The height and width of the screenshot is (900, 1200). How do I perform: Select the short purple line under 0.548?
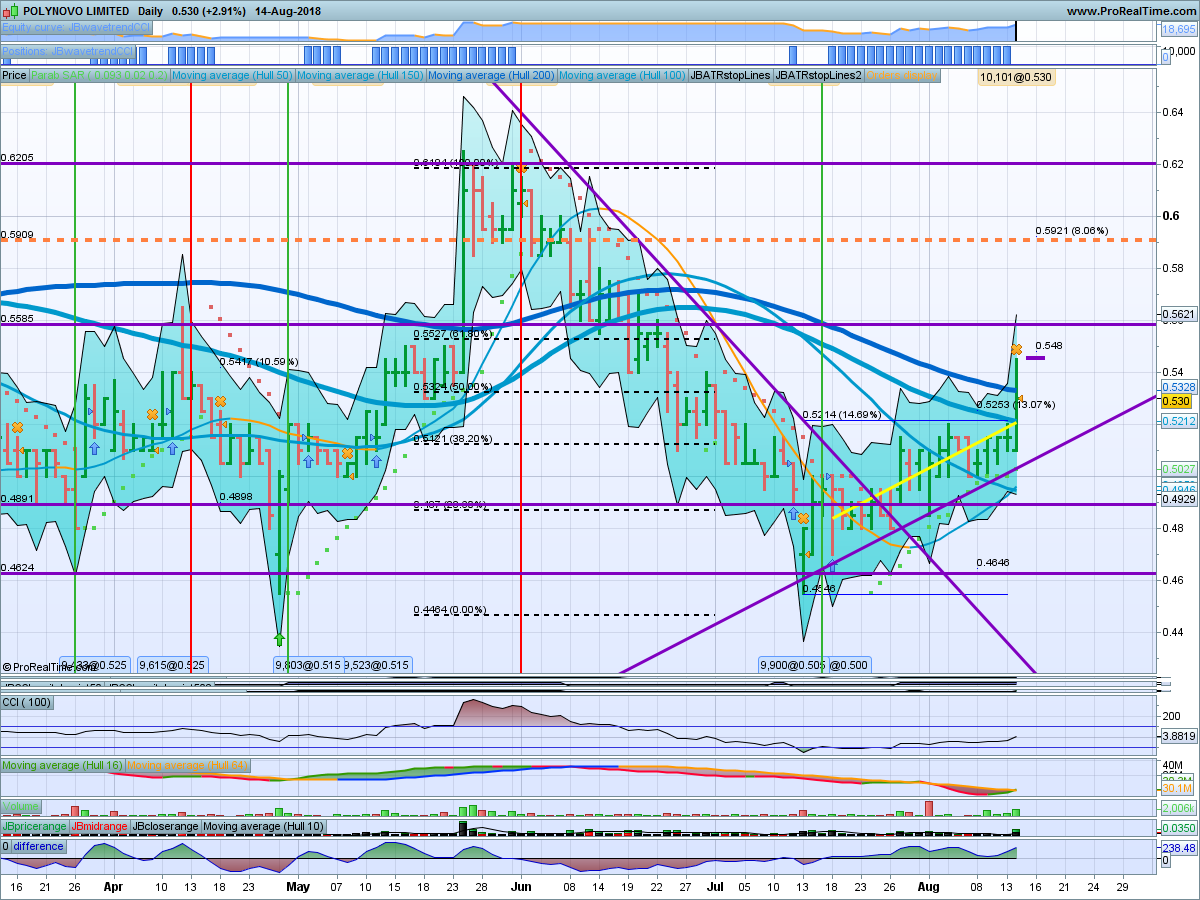[x=1036, y=356]
